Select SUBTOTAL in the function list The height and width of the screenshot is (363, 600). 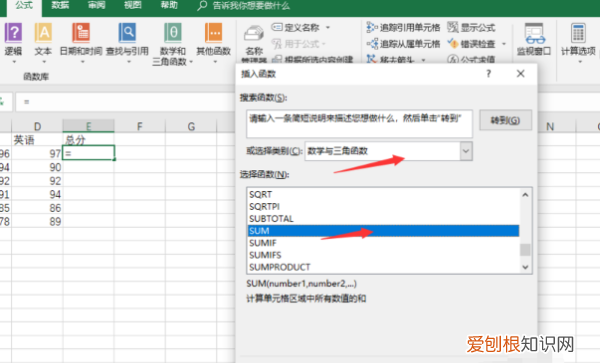383,219
